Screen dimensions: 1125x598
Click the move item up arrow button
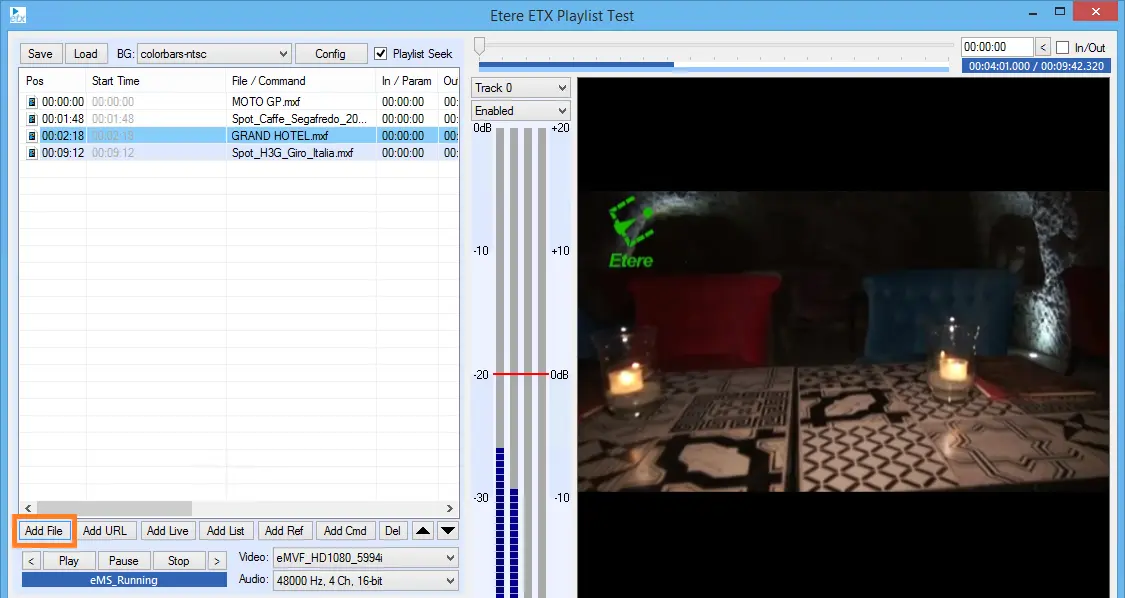tap(423, 531)
